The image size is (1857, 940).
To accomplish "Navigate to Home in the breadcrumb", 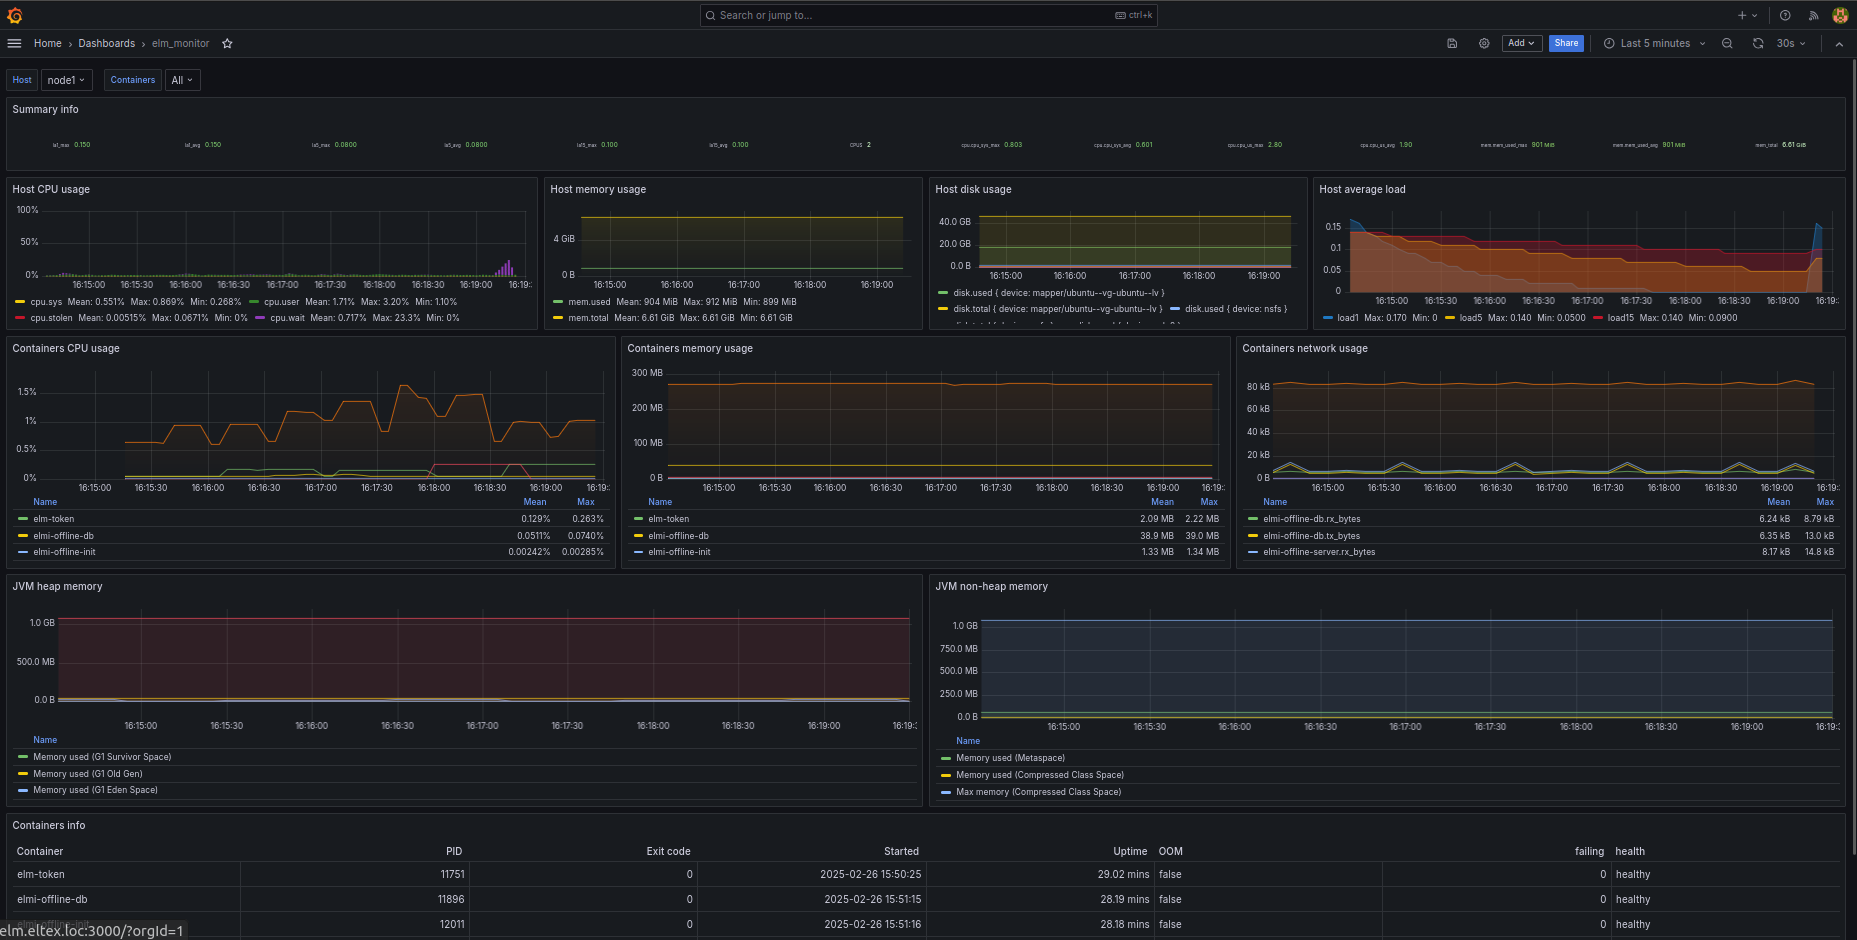I will pyautogui.click(x=47, y=44).
